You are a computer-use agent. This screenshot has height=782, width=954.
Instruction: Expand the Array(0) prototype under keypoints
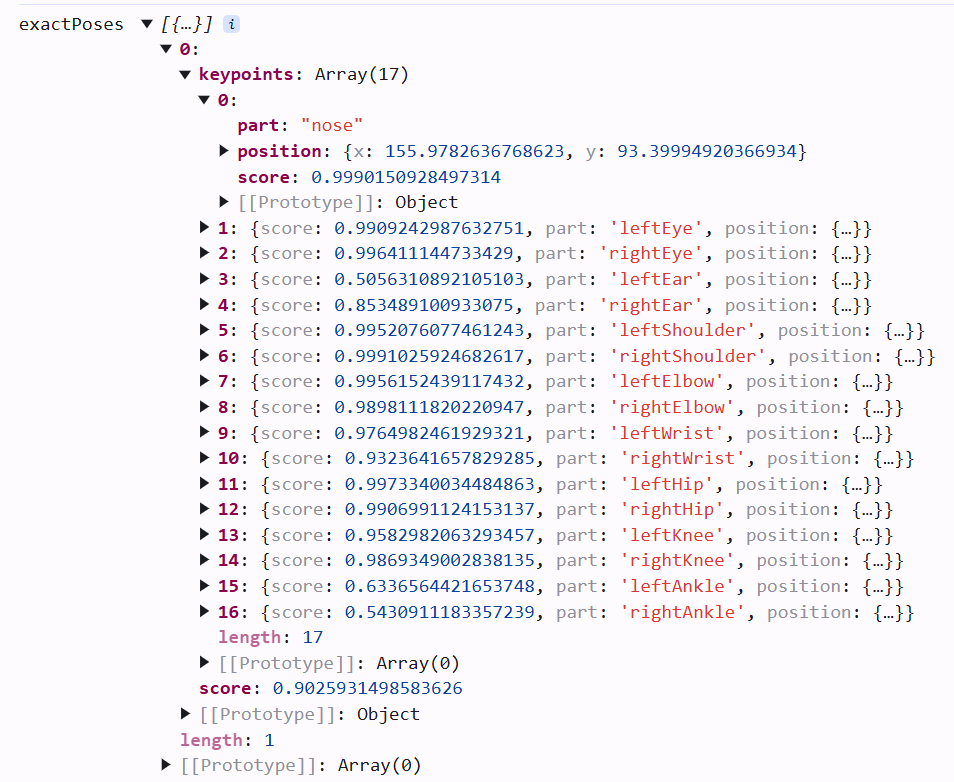[x=205, y=663]
